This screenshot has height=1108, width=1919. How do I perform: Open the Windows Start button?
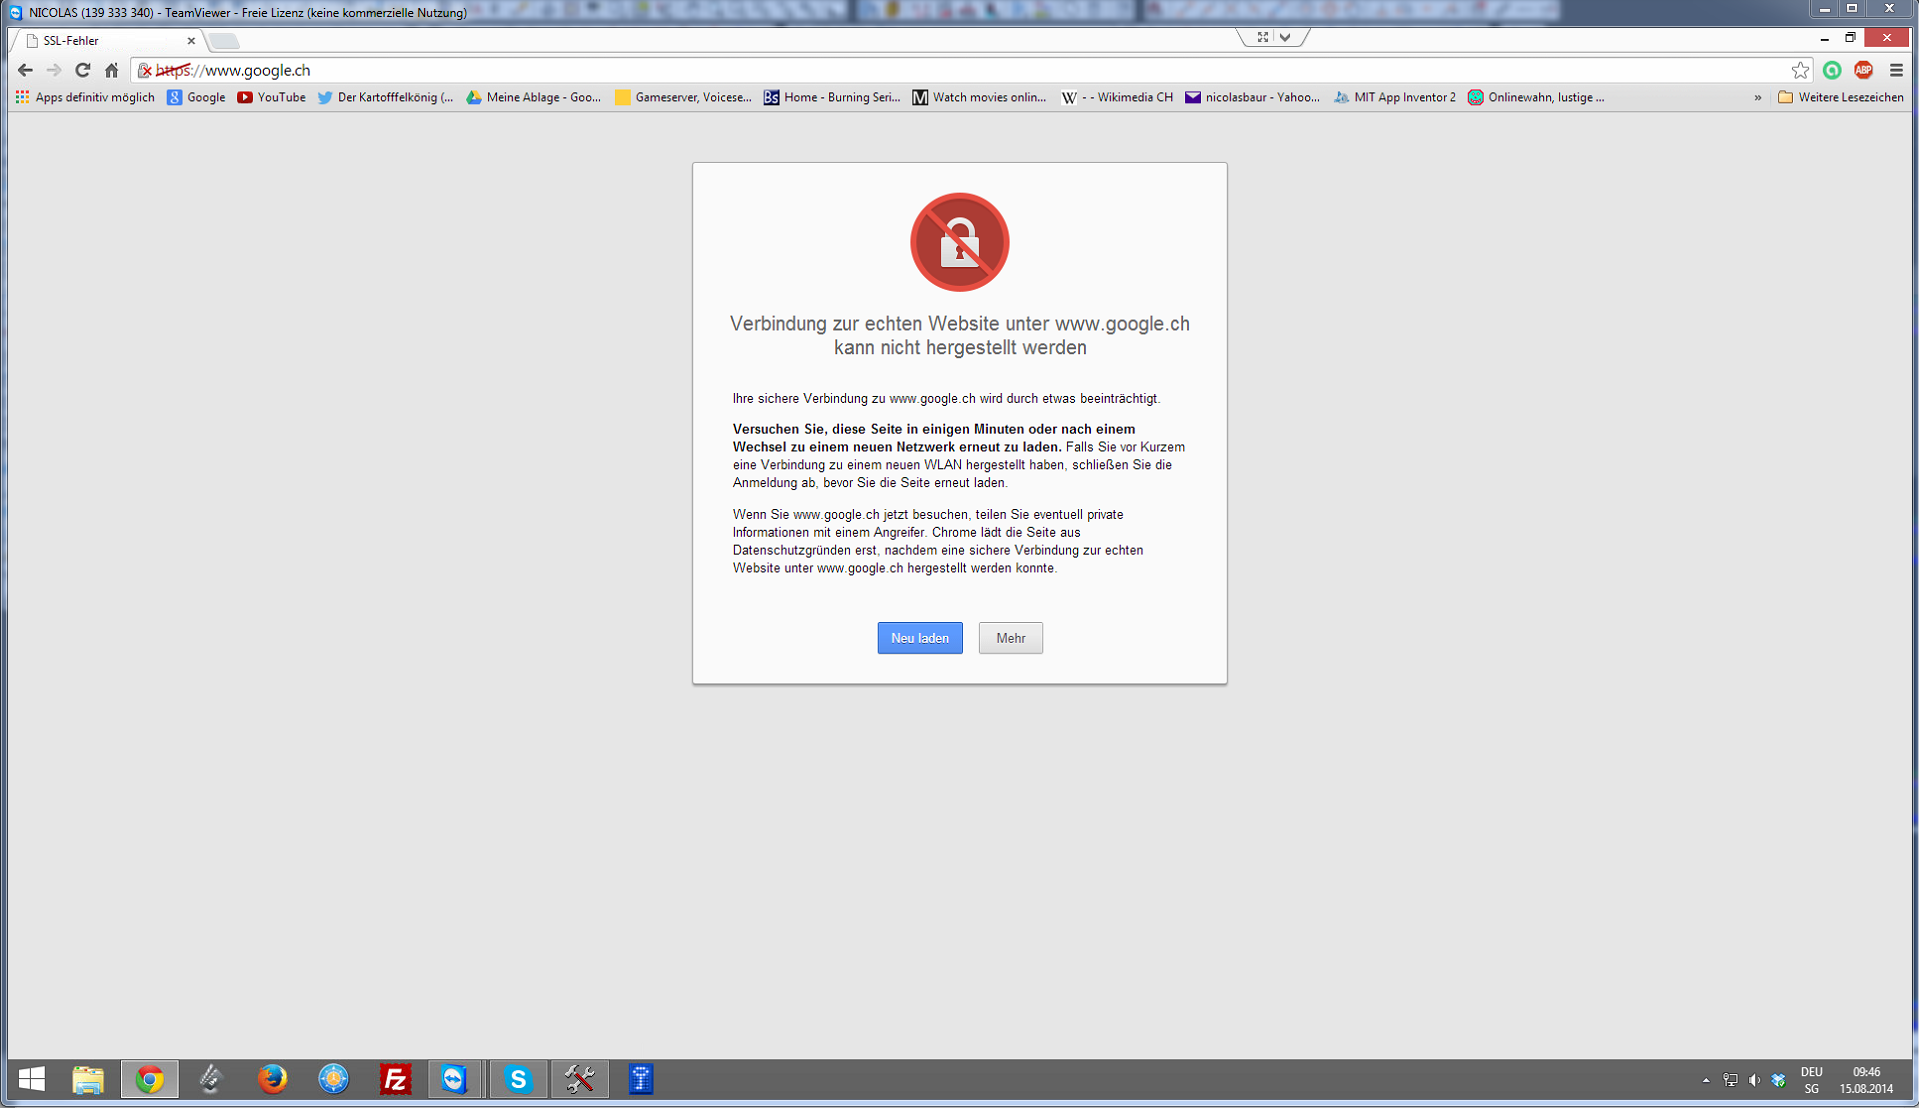click(32, 1079)
